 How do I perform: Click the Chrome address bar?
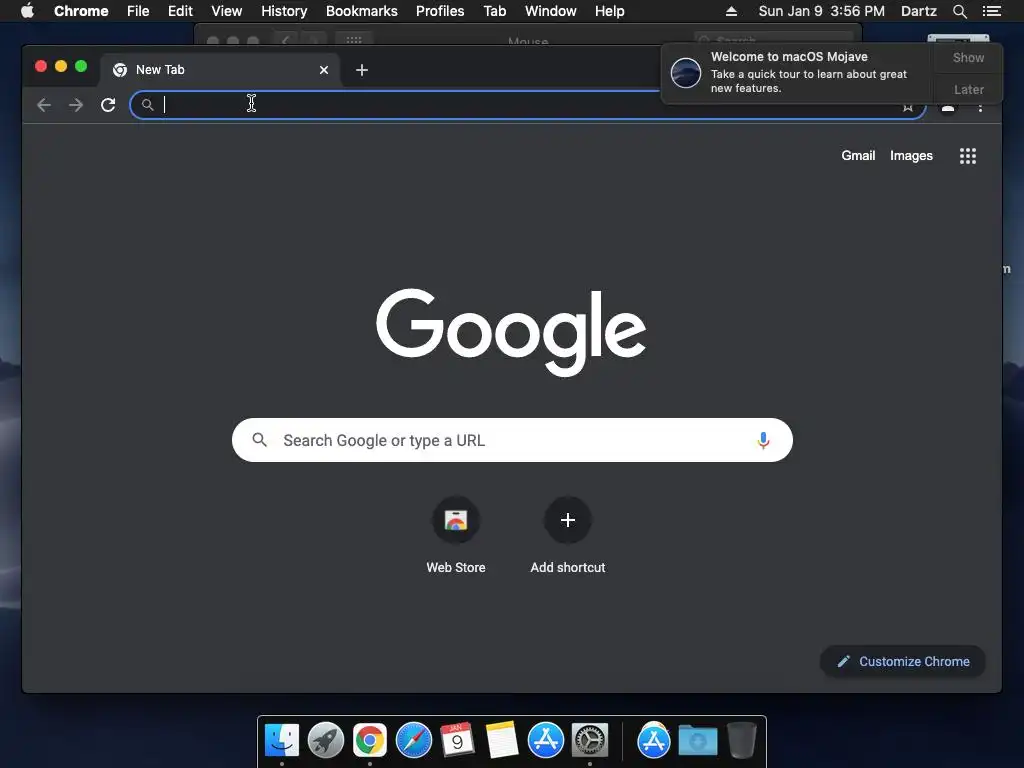point(528,105)
